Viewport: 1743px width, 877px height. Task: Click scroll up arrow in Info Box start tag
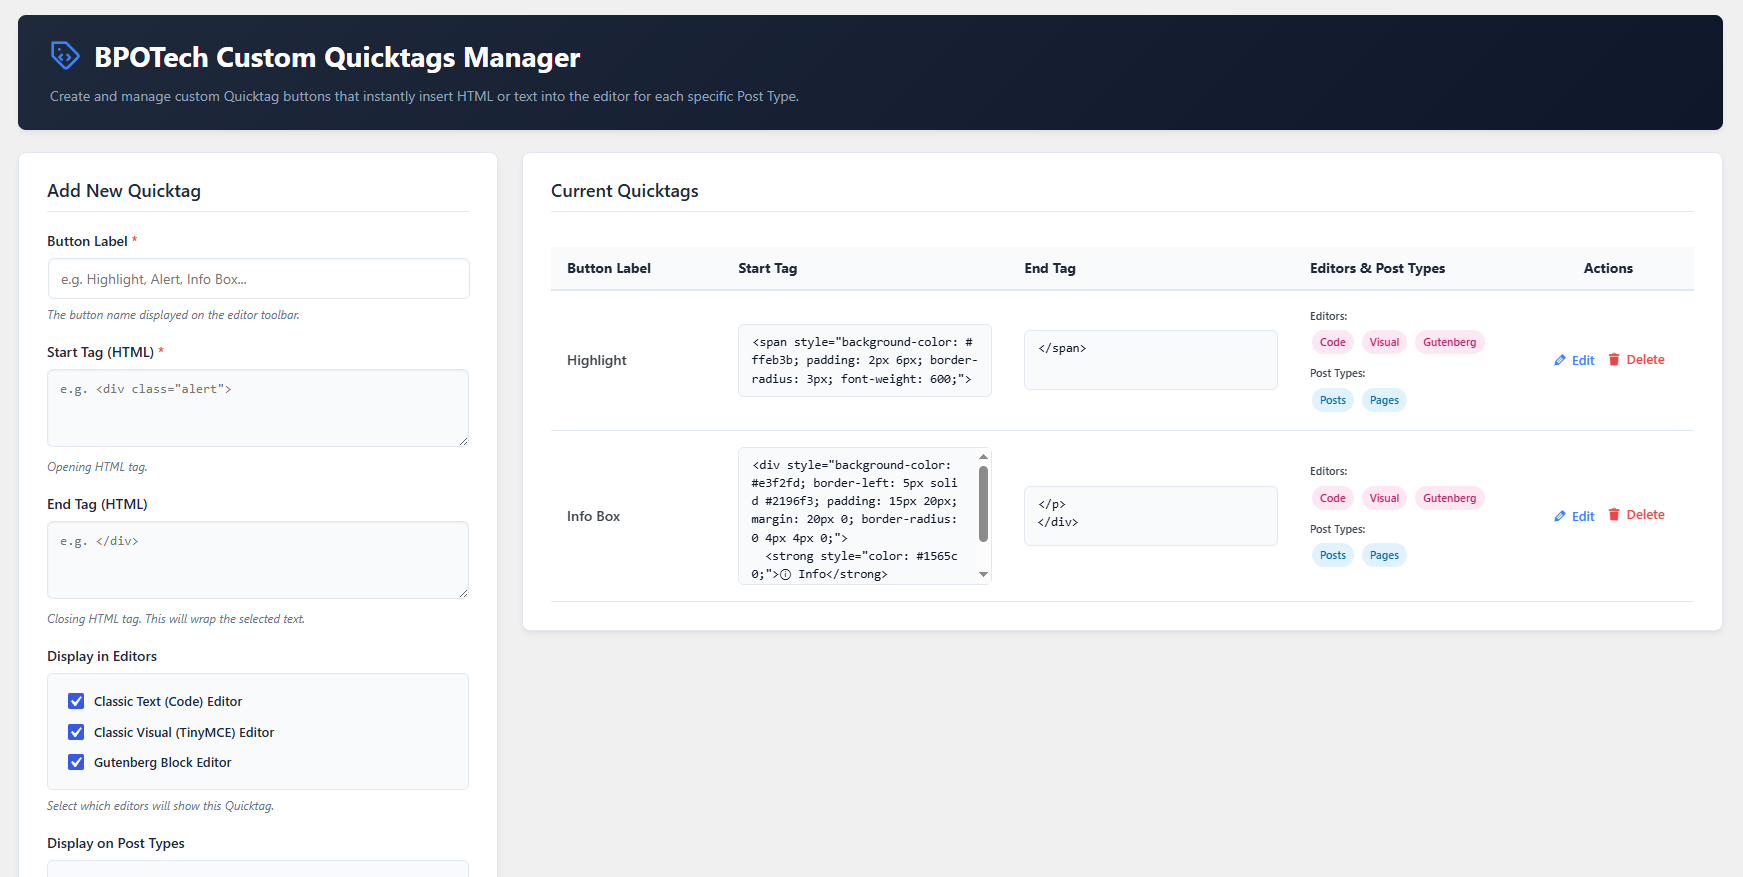click(983, 456)
